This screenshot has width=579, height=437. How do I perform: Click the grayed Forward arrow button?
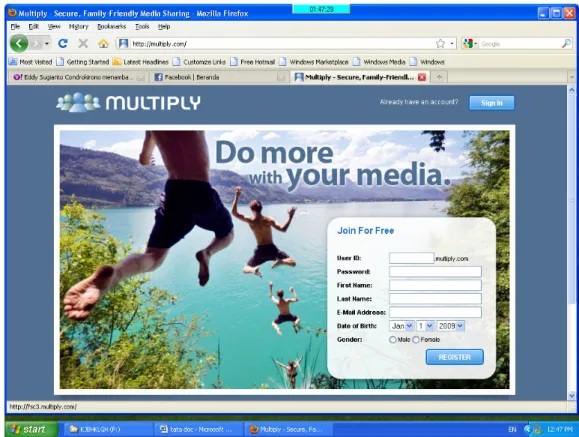point(36,44)
